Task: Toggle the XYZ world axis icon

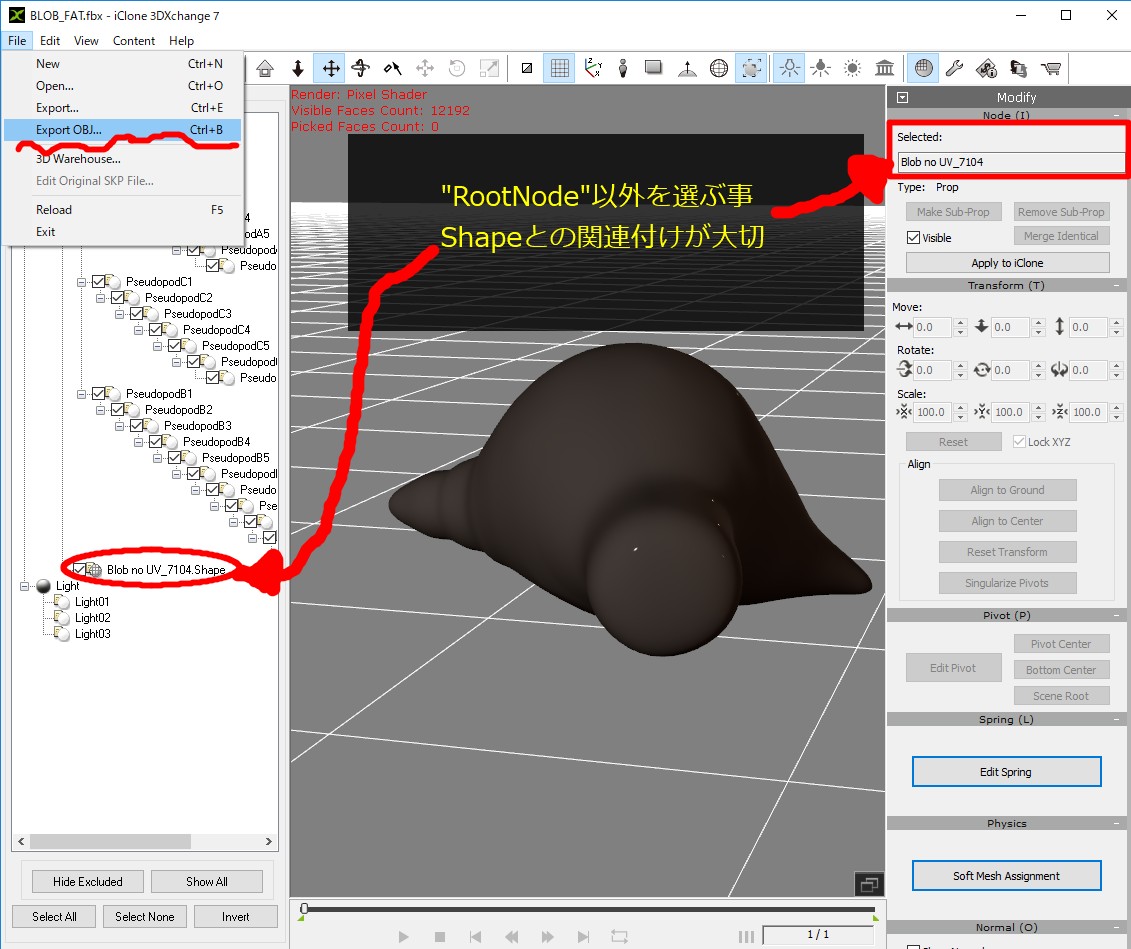Action: coord(592,69)
